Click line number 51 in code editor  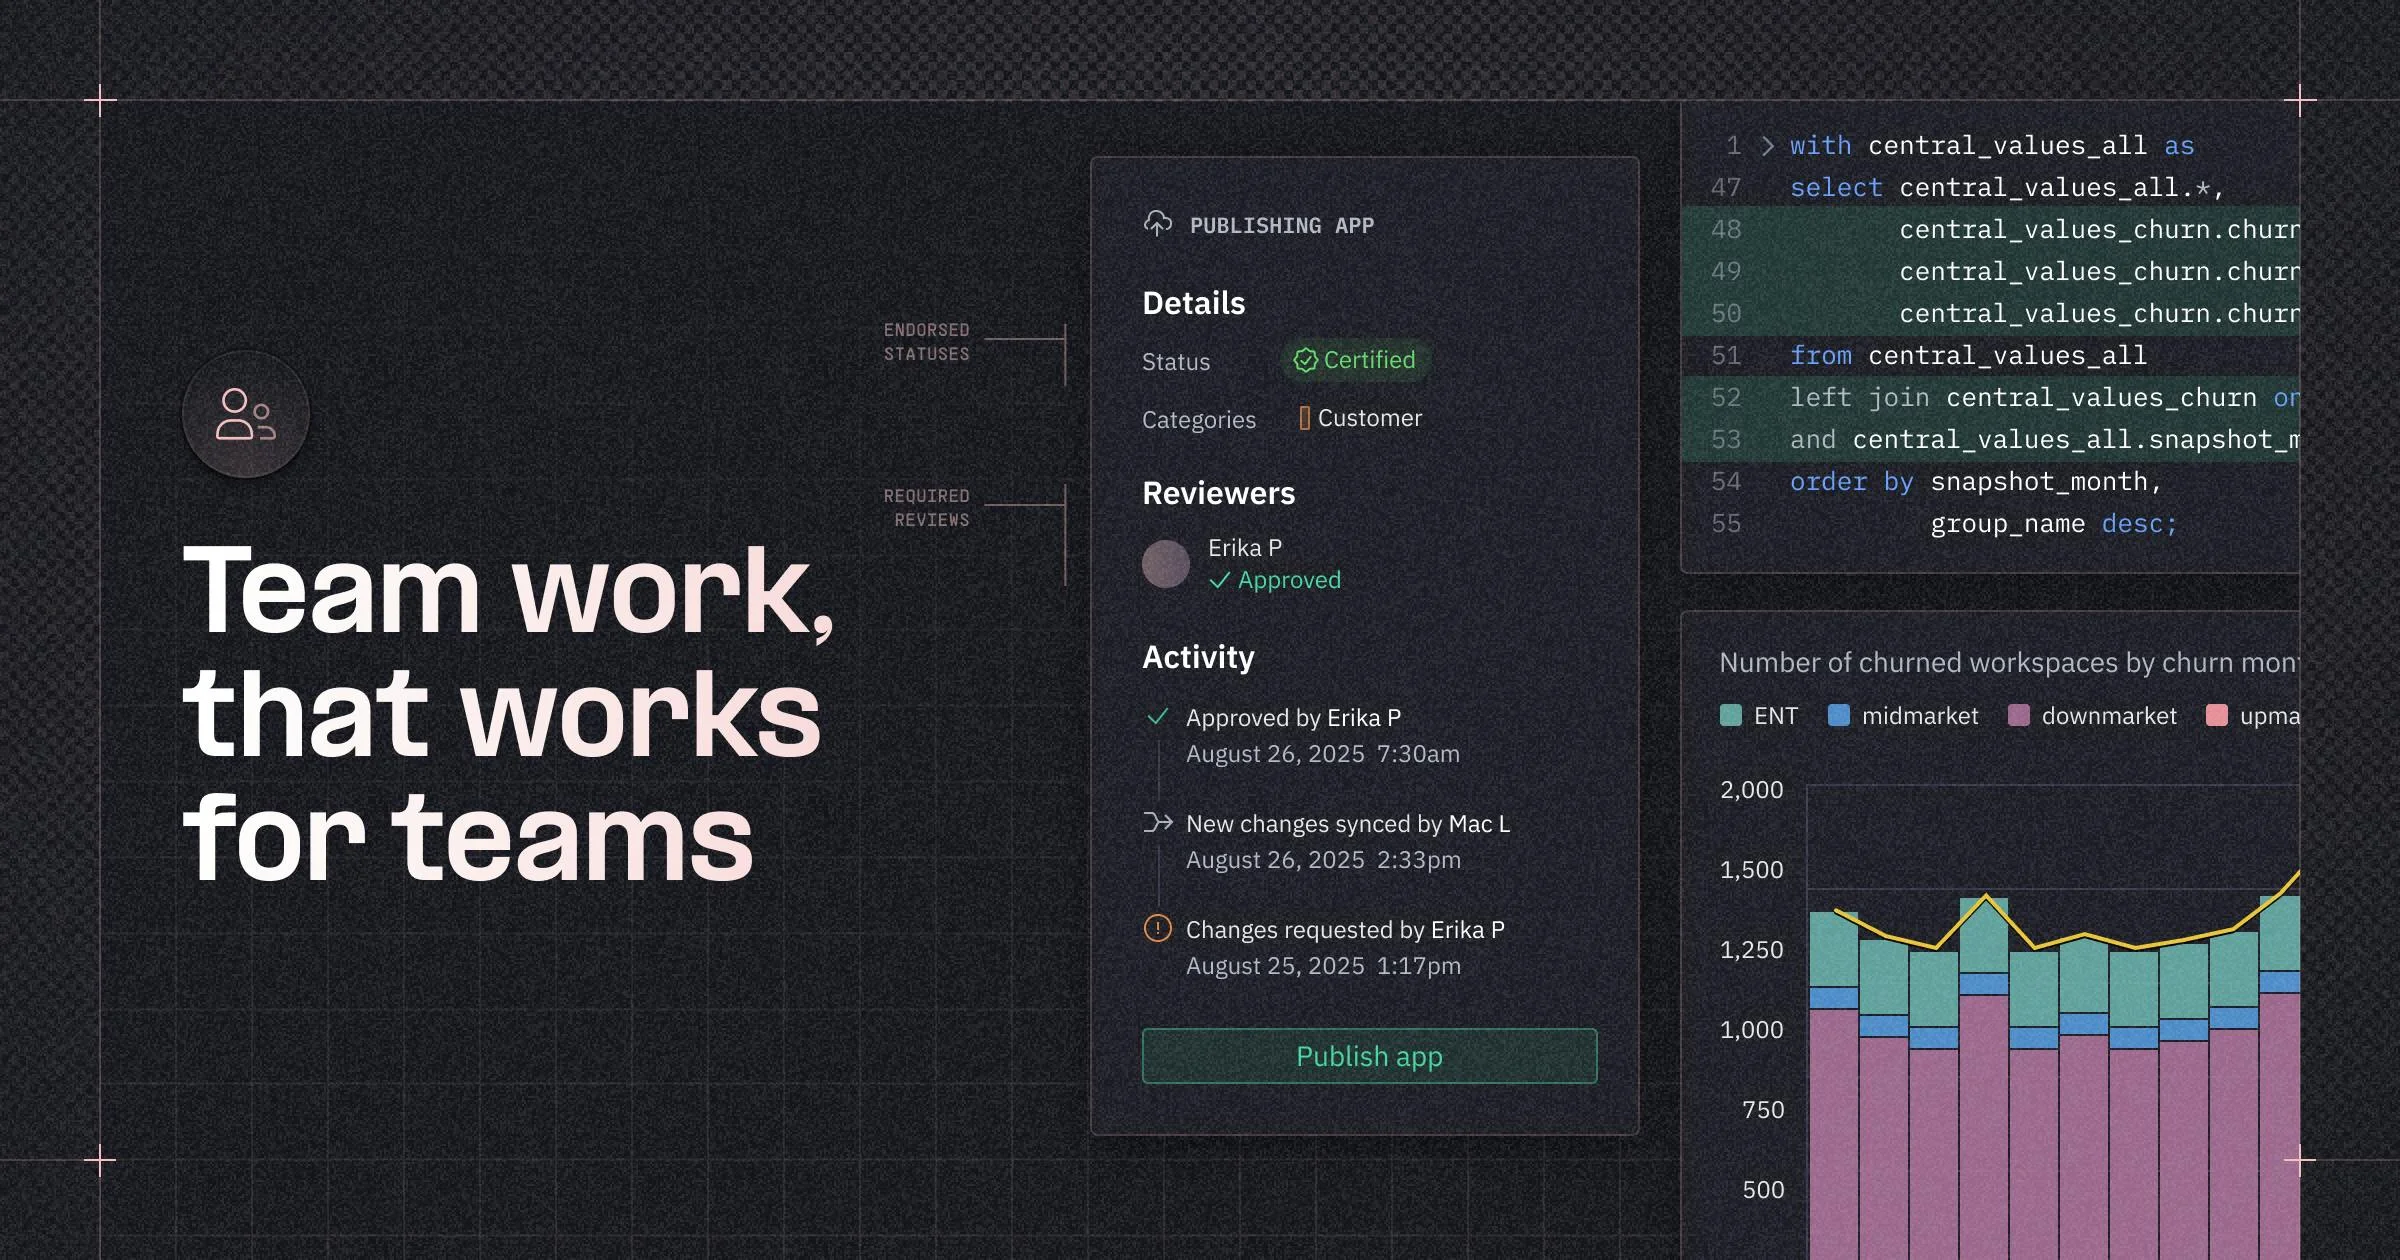(x=1726, y=356)
